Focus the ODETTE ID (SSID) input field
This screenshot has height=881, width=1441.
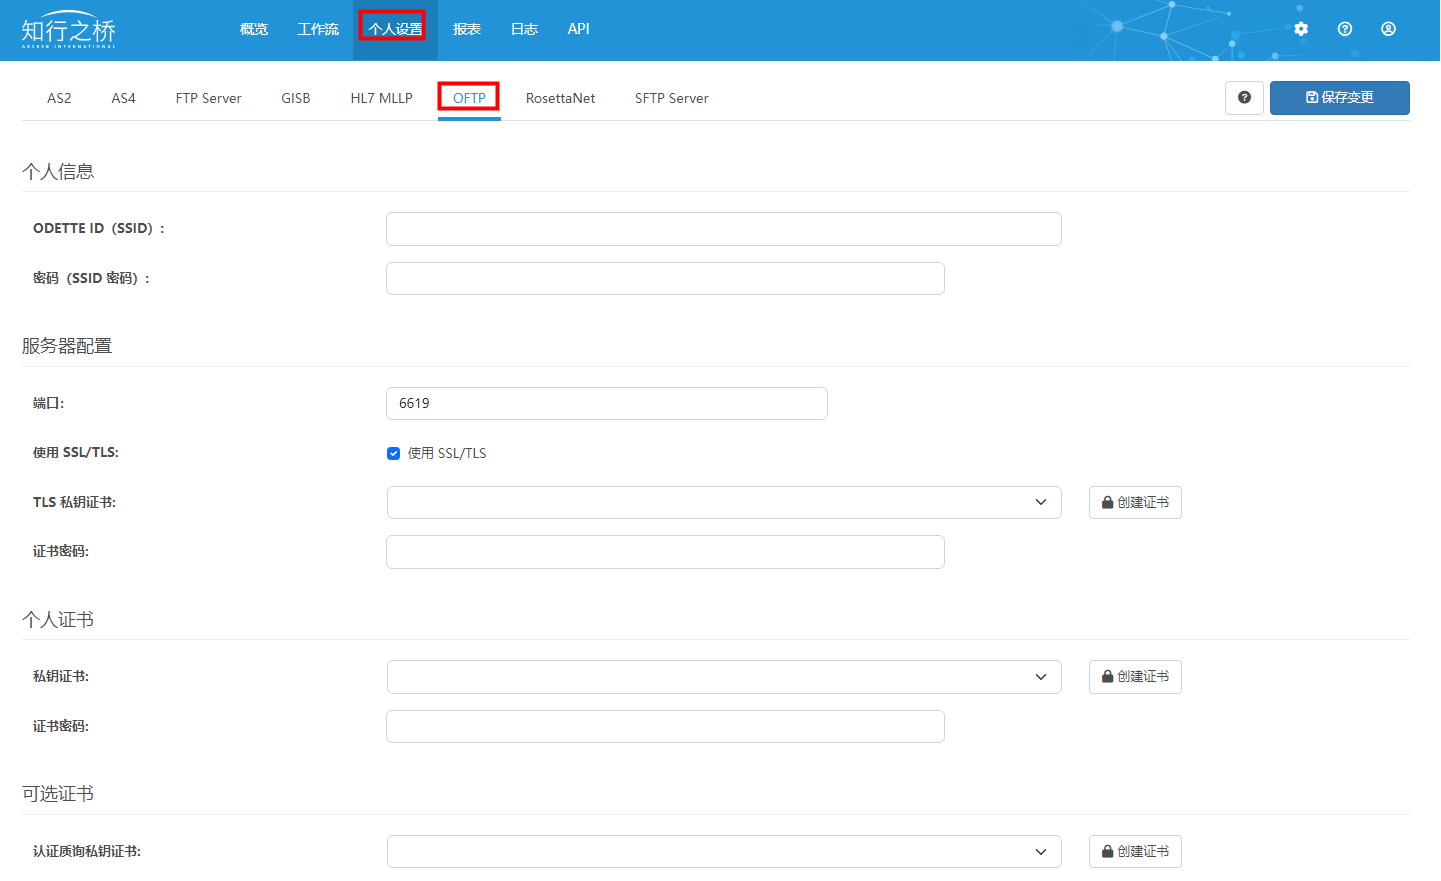click(724, 229)
